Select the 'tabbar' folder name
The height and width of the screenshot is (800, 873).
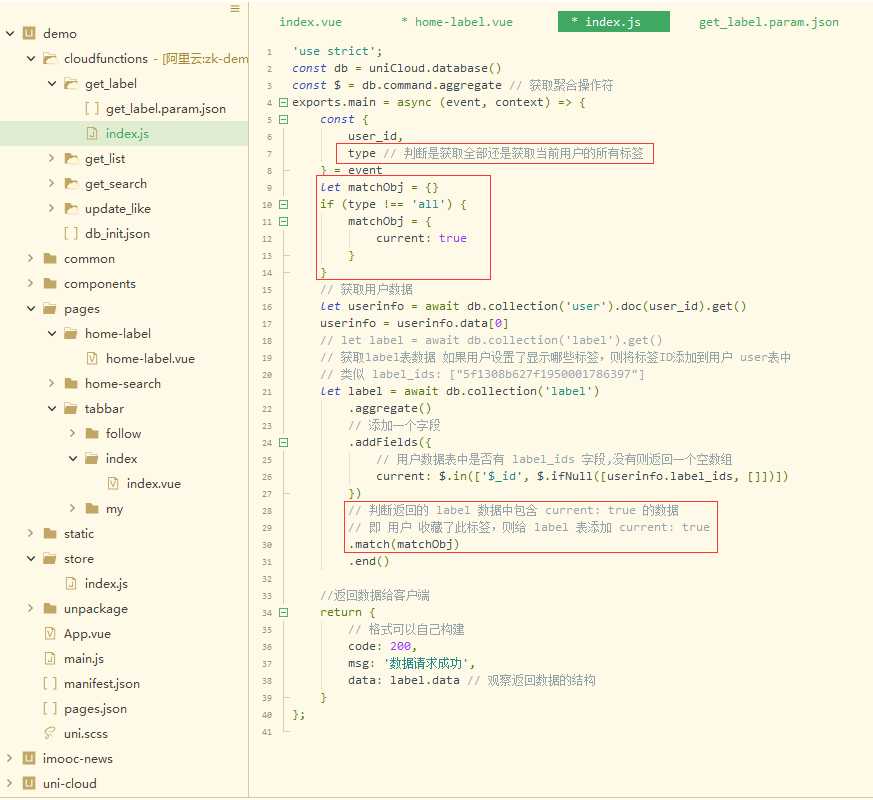[104, 409]
